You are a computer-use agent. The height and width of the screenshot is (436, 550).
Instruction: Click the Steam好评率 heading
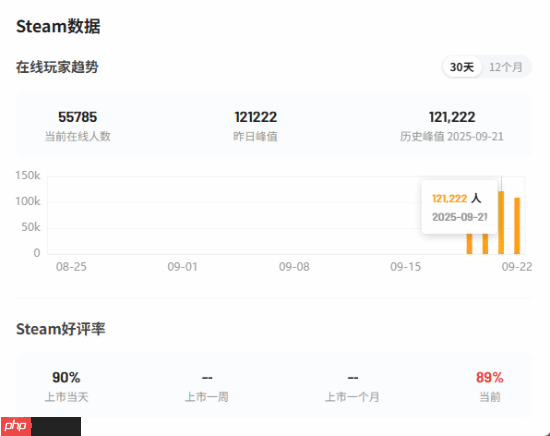click(60, 329)
